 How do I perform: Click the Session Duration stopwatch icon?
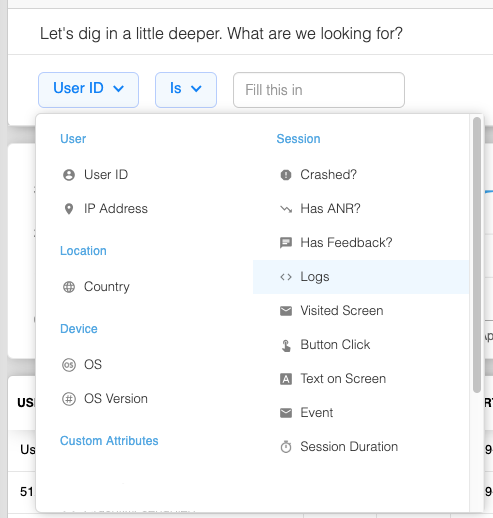point(286,447)
